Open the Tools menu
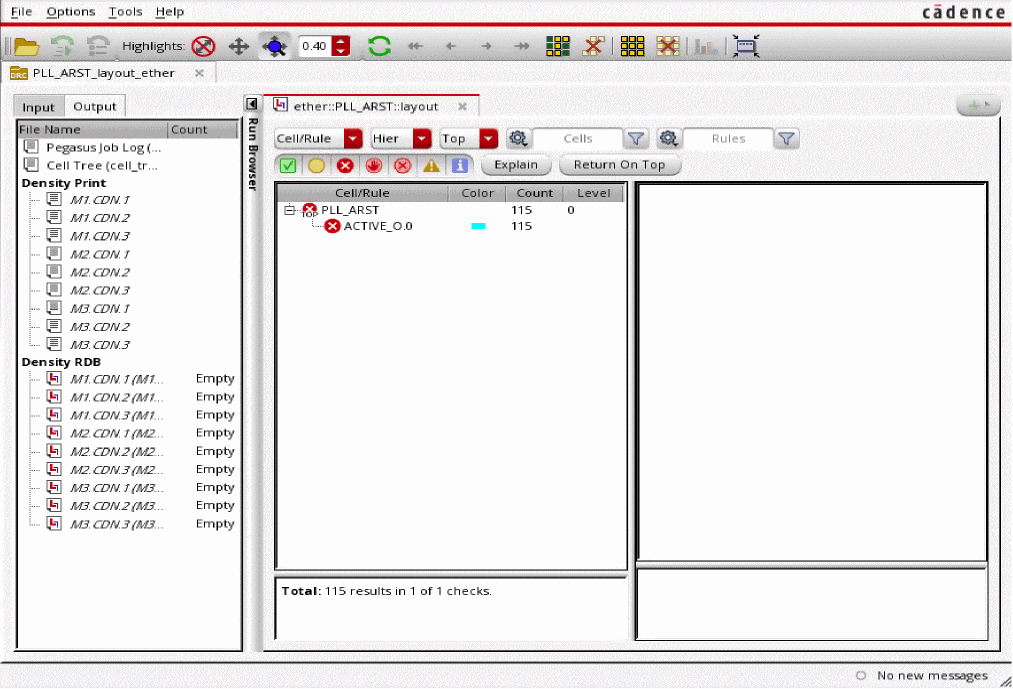The image size is (1013, 689). (125, 11)
